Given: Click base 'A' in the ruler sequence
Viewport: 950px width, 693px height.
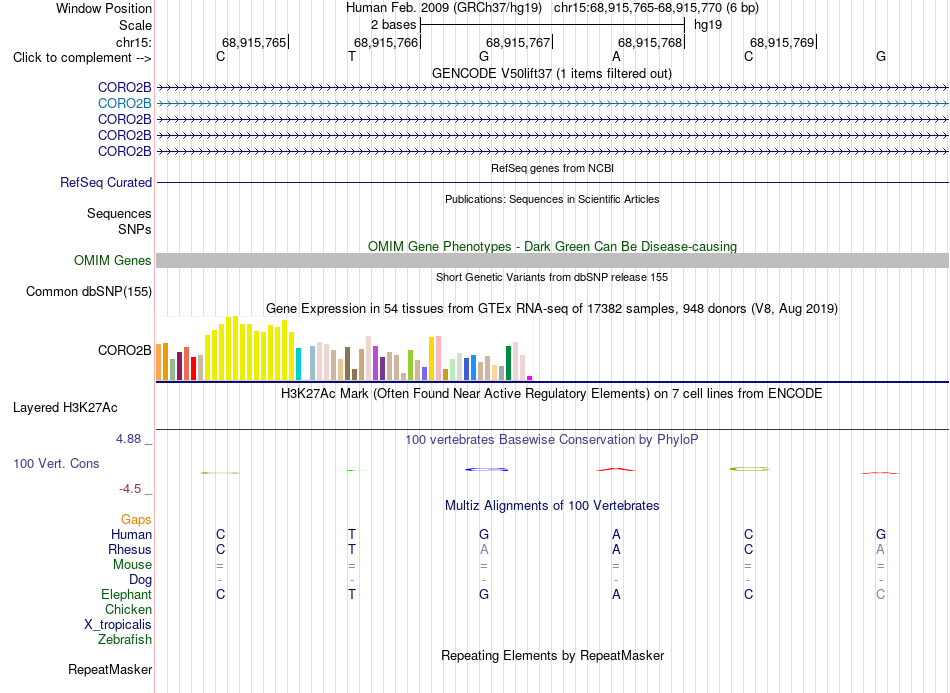Looking at the screenshot, I should 616,56.
